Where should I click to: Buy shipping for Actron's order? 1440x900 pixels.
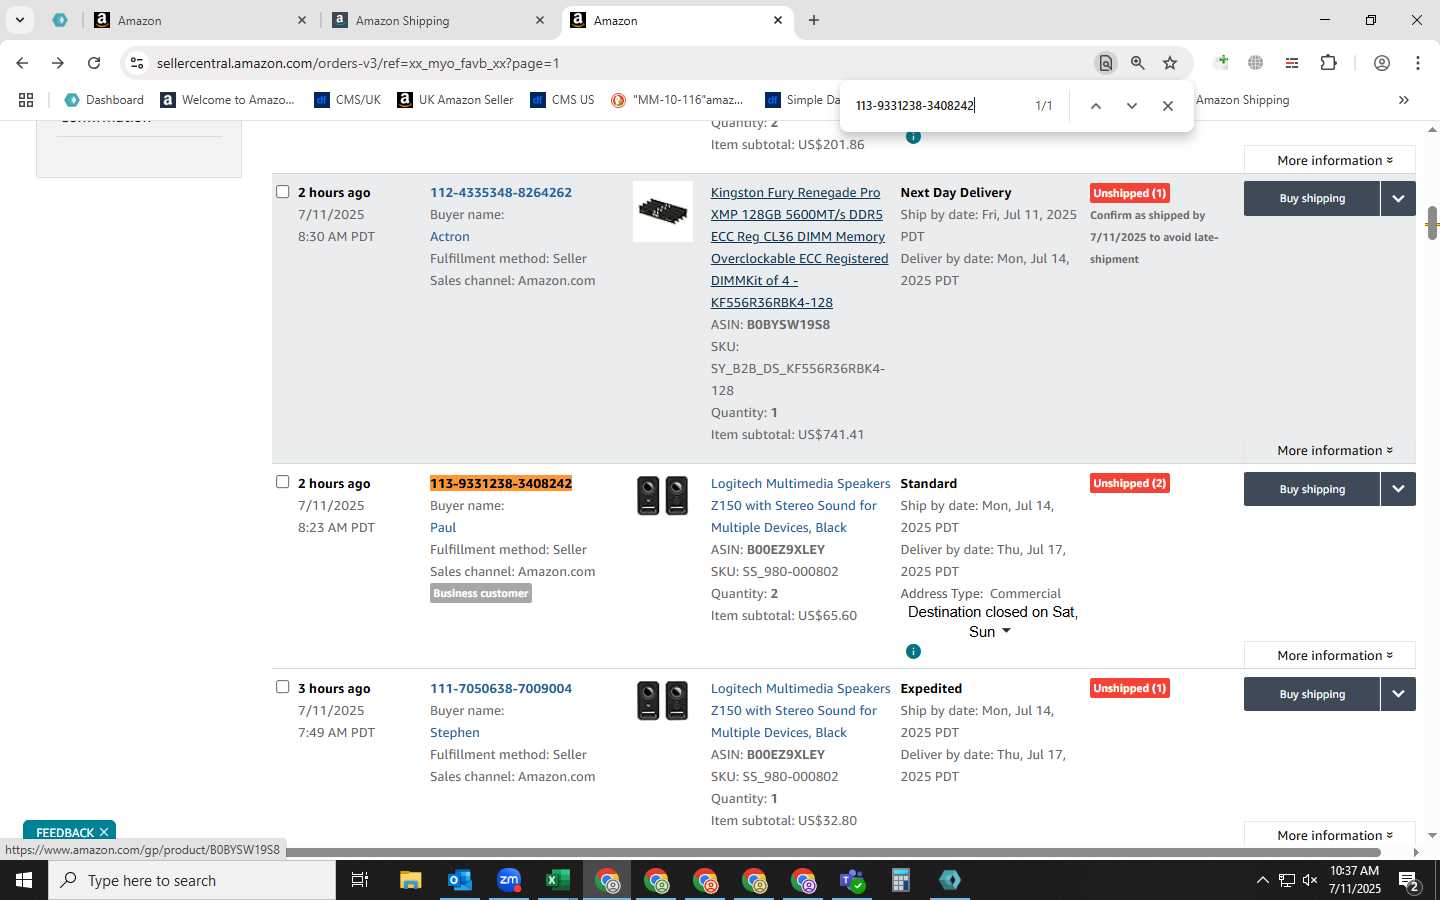1312,198
